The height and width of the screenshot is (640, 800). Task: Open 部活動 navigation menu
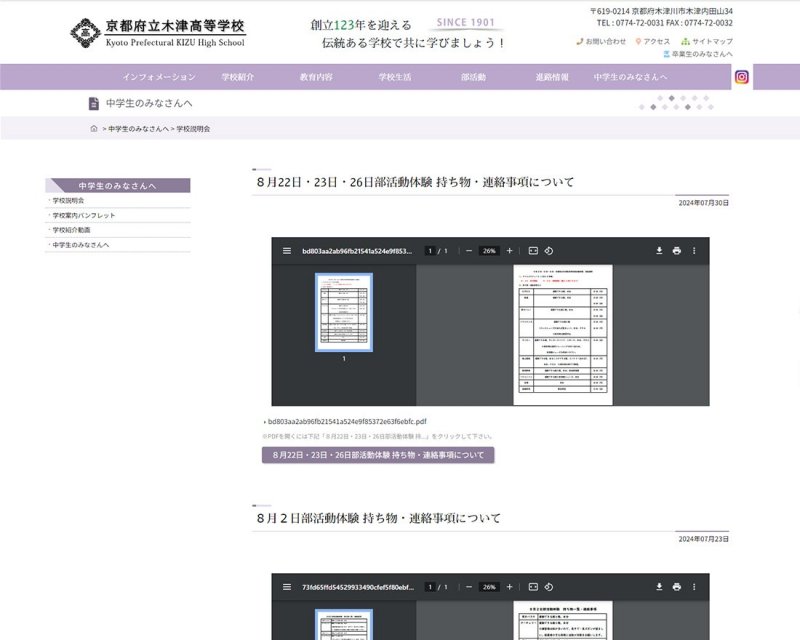(474, 77)
